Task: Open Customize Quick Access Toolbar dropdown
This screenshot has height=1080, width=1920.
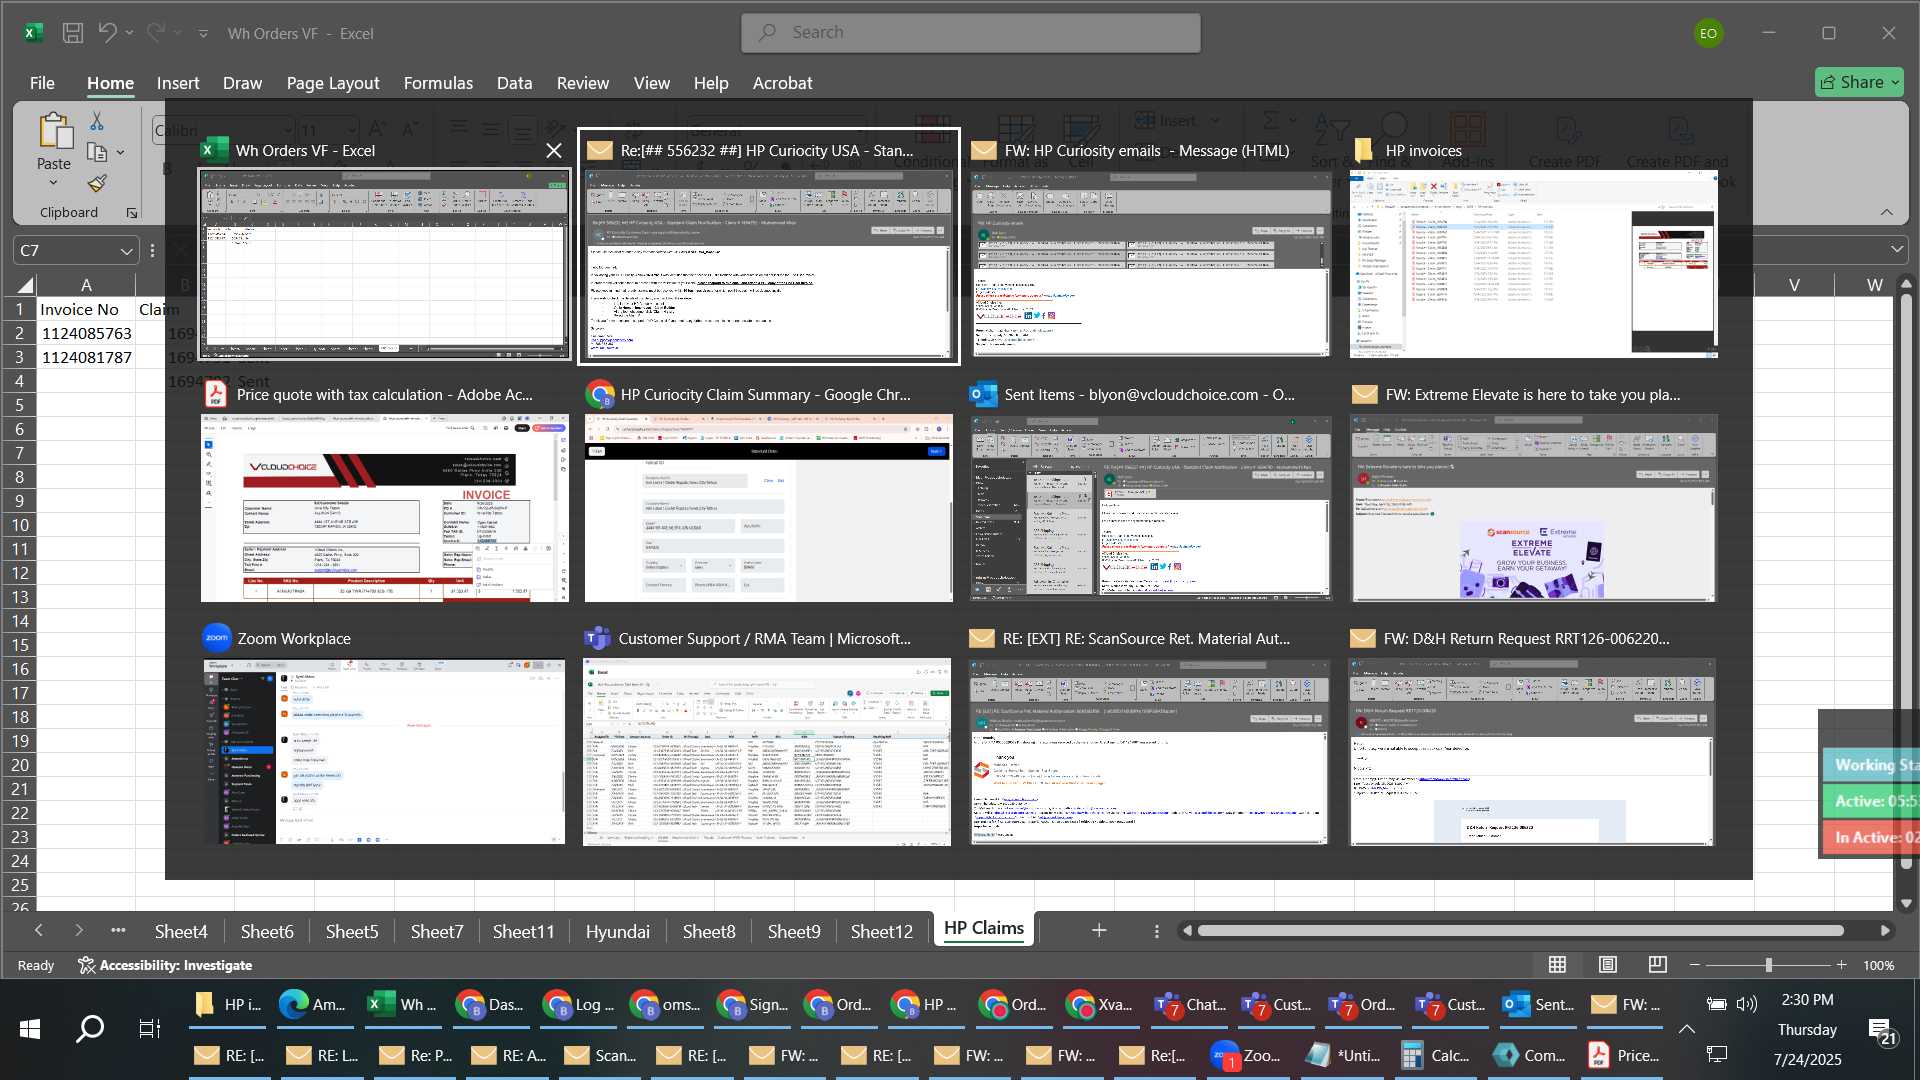Action: click(203, 34)
